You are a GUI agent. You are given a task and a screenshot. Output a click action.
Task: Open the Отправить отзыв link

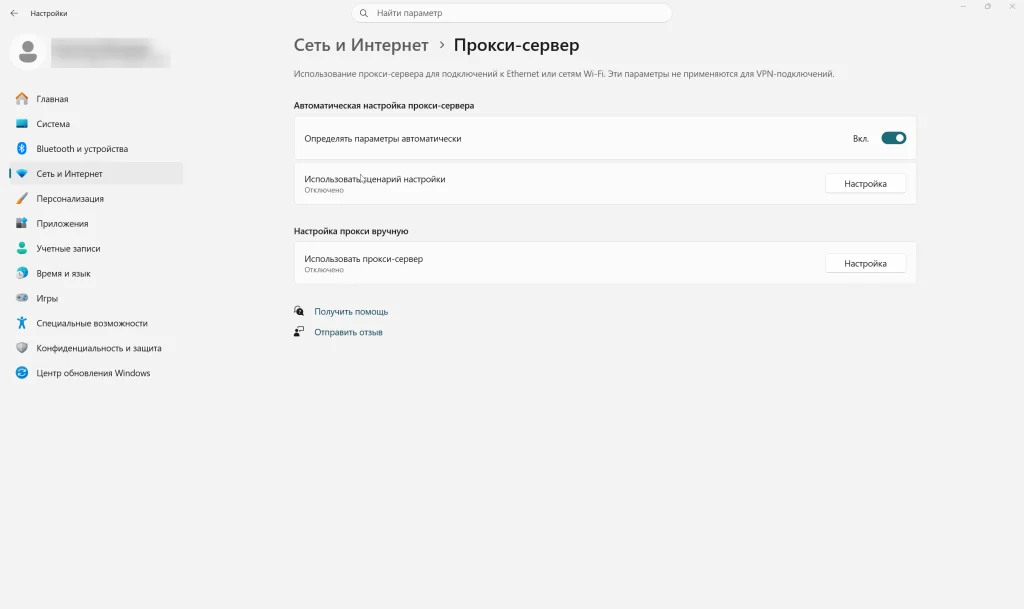click(348, 332)
